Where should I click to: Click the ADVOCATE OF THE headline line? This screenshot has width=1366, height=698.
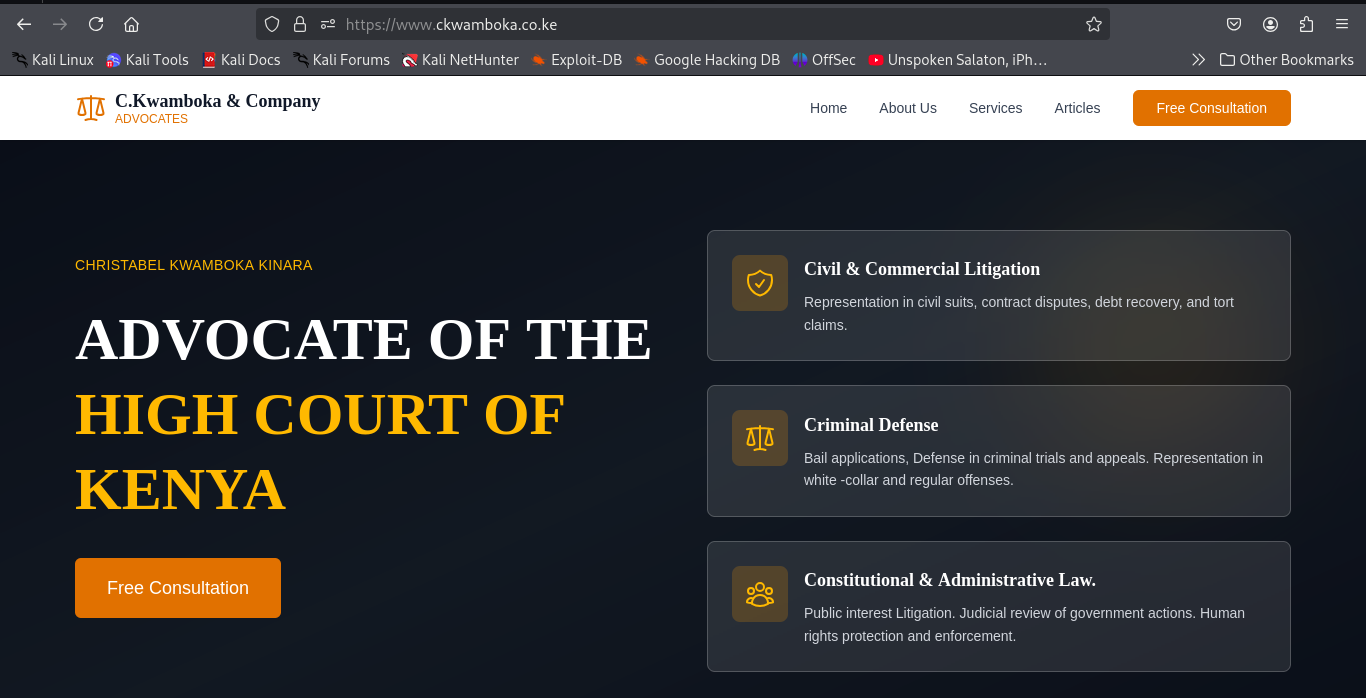(x=364, y=339)
